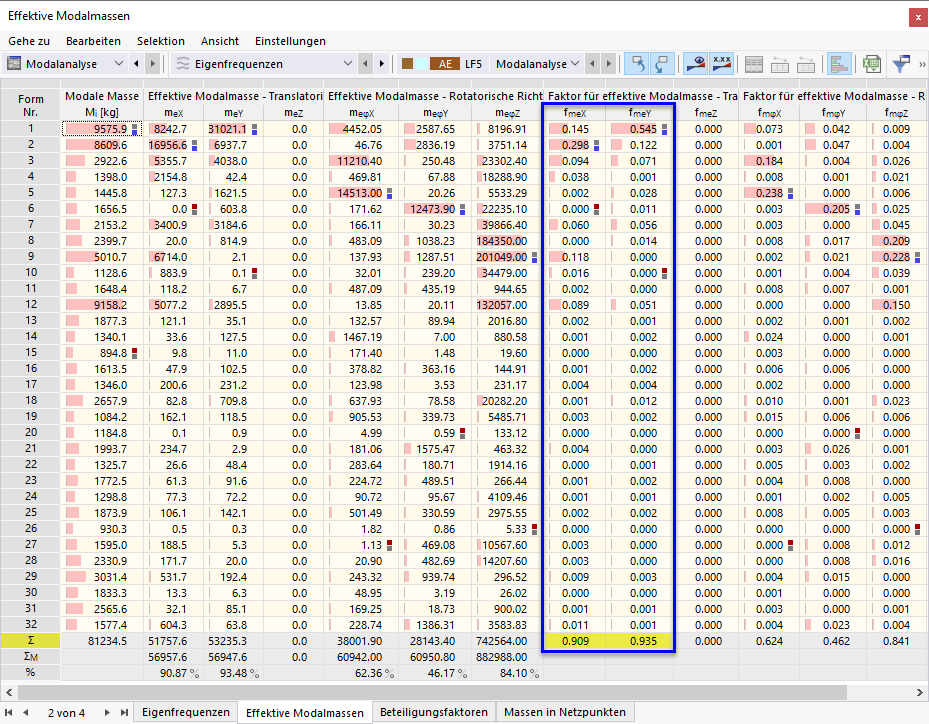Go to previous table tab arrow at bottom
The image size is (929, 724).
25,712
